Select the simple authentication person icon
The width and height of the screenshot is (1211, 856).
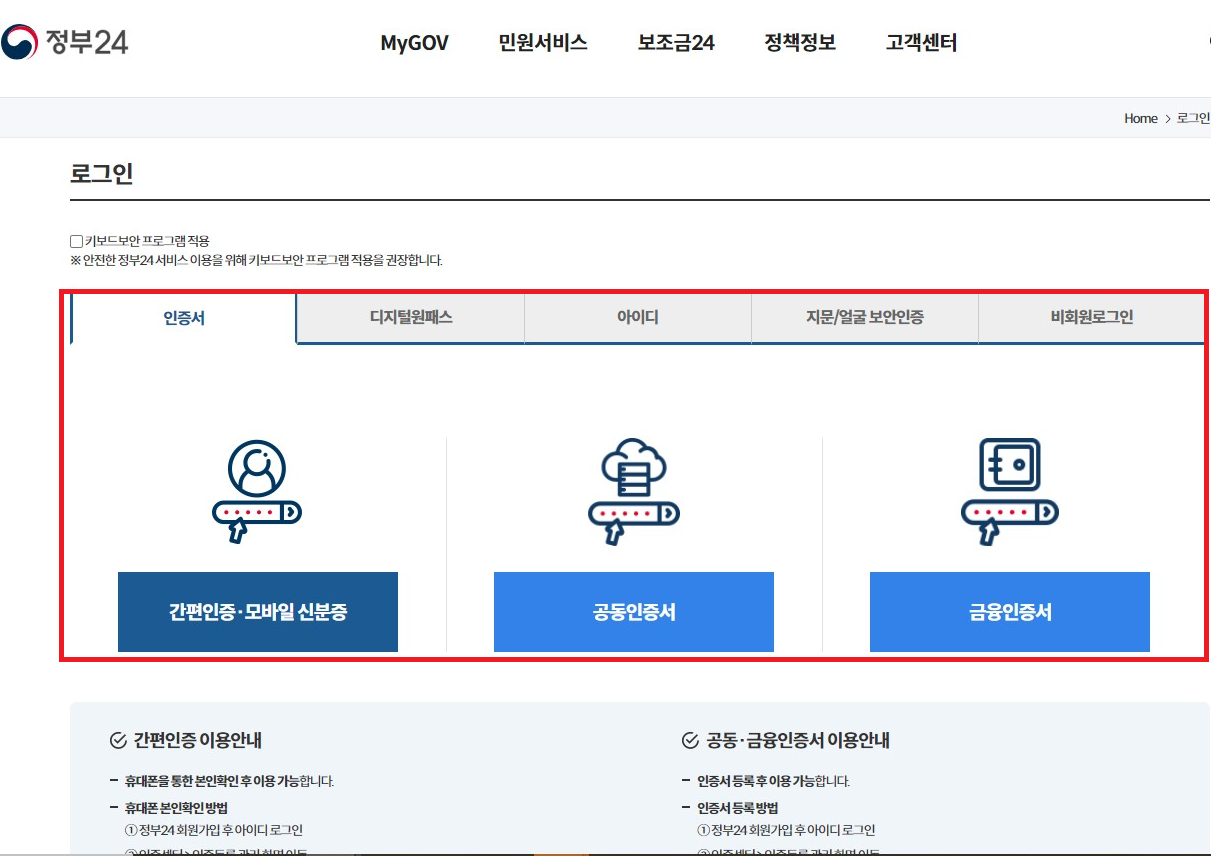(257, 492)
